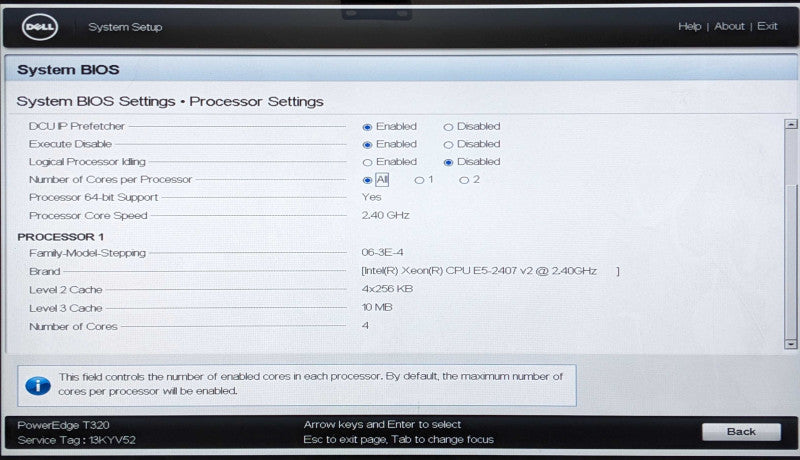
Task: Click the Service Tag text
Action: click(x=77, y=440)
